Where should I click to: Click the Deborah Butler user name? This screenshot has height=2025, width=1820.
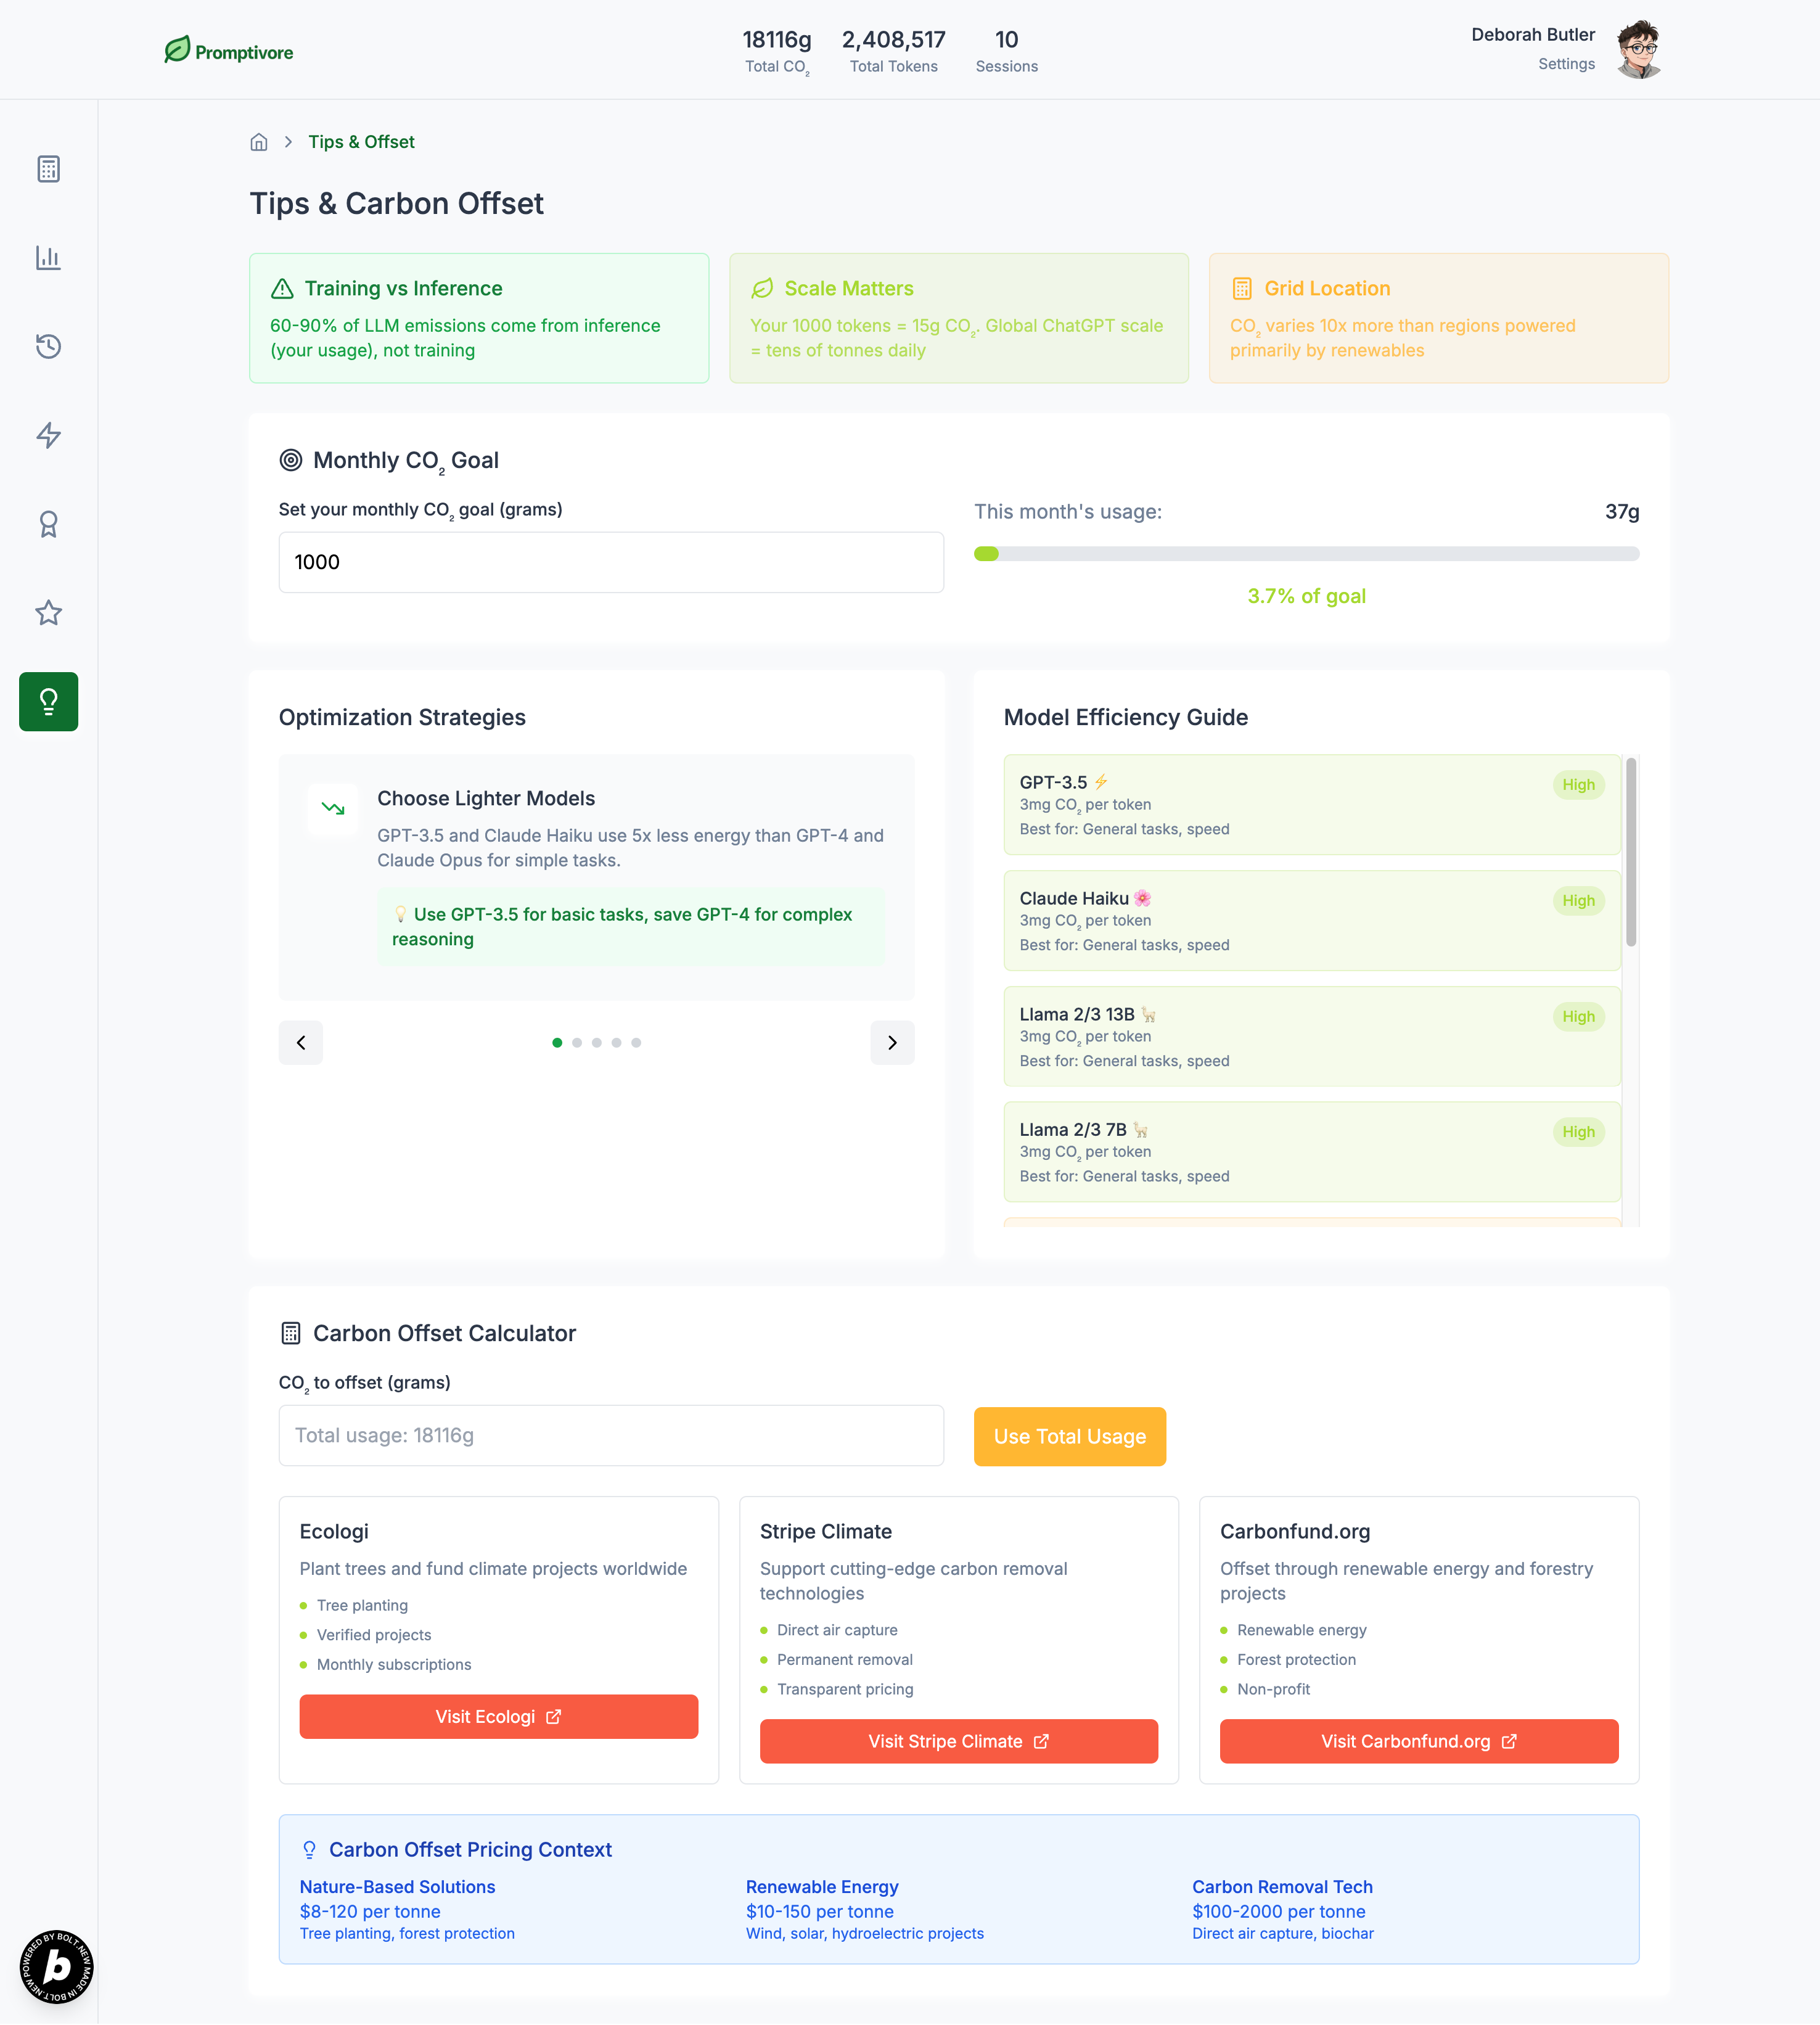[x=1533, y=35]
